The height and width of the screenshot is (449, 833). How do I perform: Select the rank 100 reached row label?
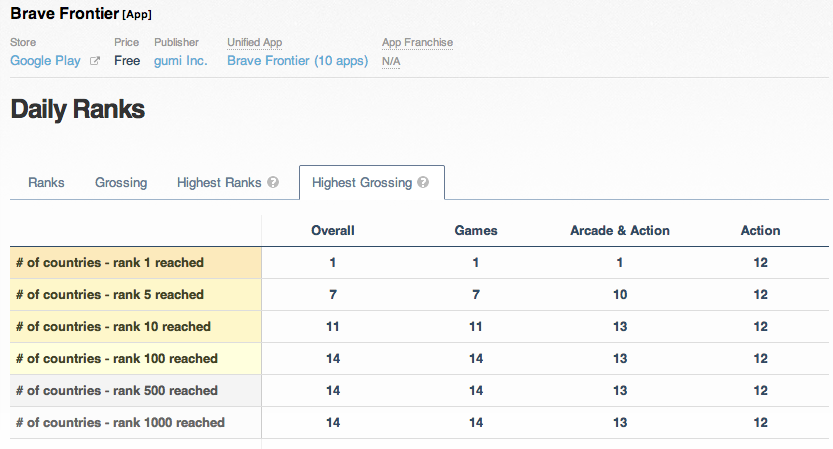tap(135, 358)
